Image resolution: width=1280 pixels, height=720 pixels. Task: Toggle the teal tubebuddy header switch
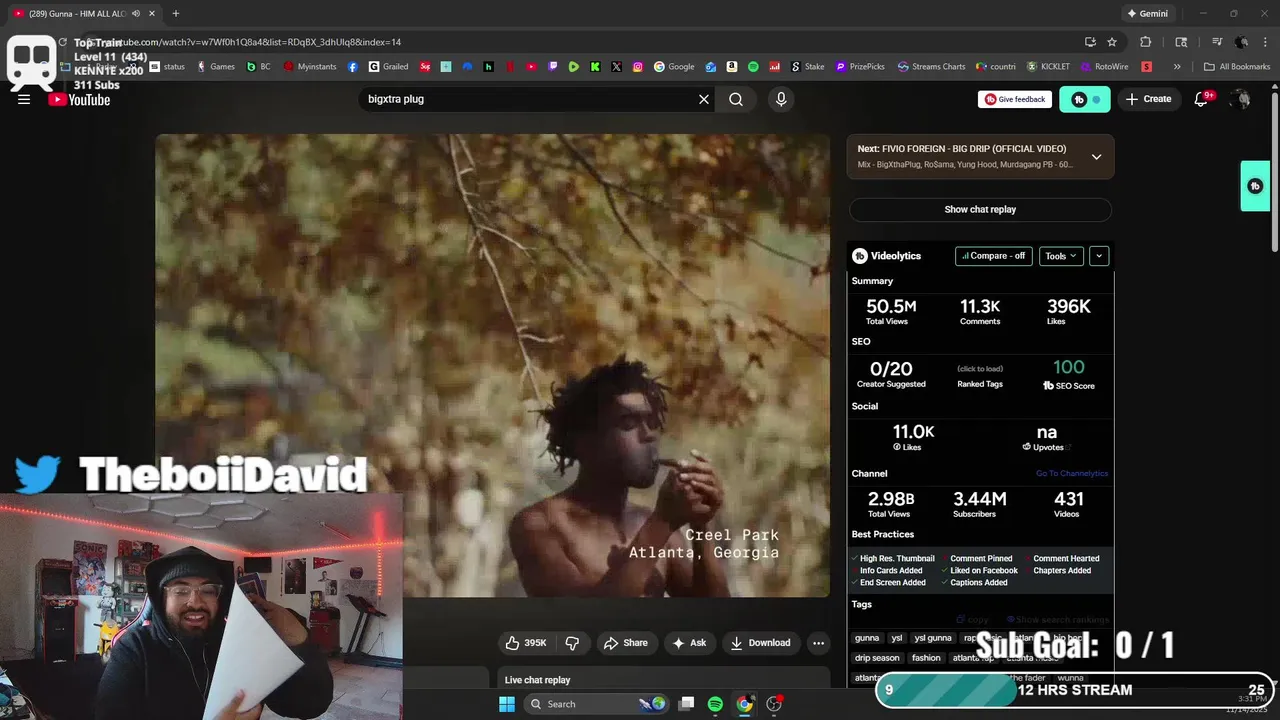click(1085, 99)
